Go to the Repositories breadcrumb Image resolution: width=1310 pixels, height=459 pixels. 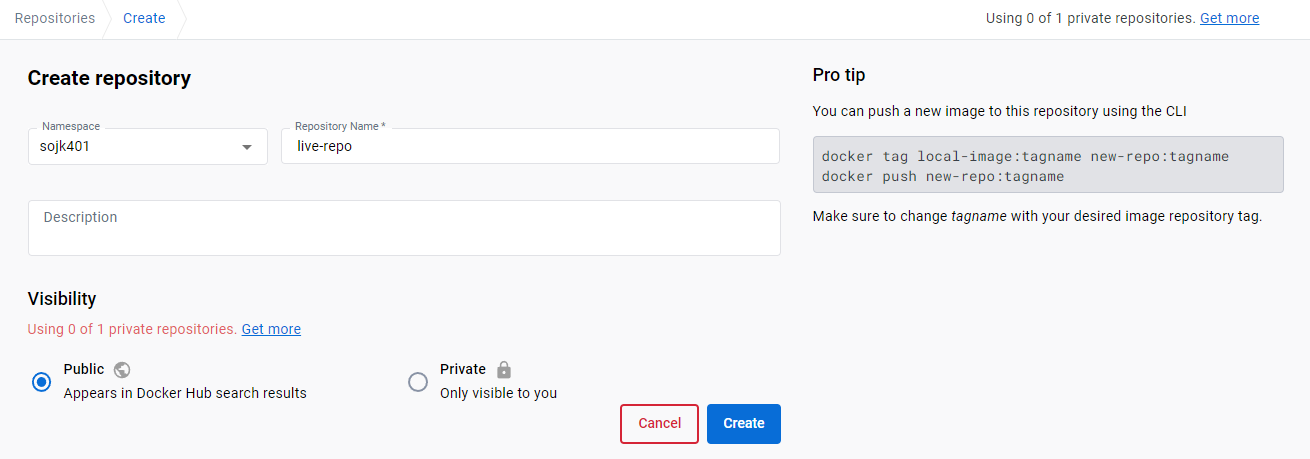point(55,18)
